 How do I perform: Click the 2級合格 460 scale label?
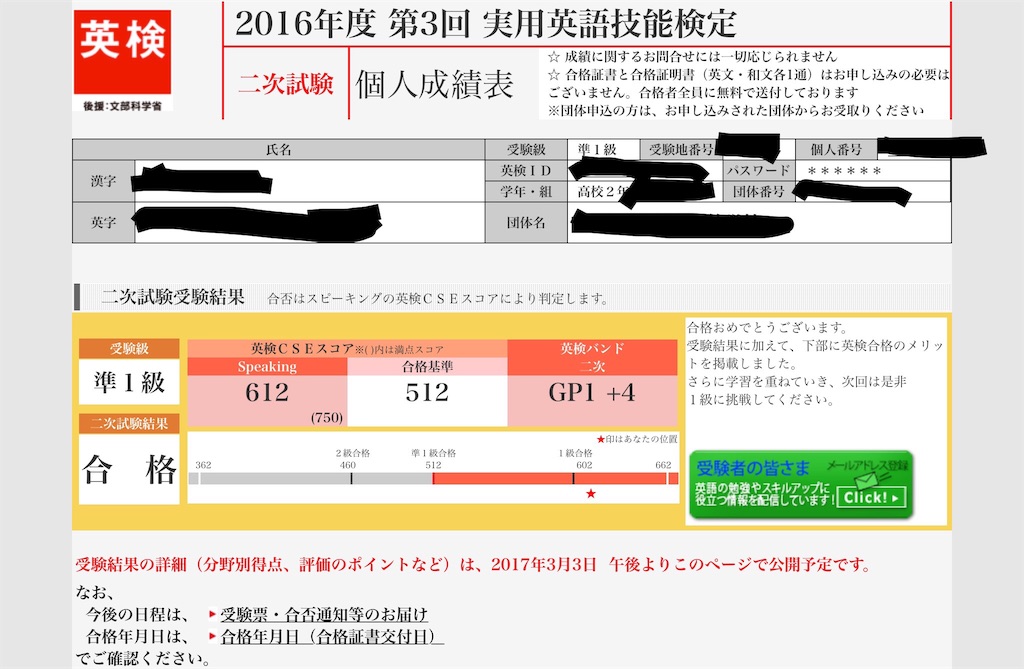coord(353,459)
